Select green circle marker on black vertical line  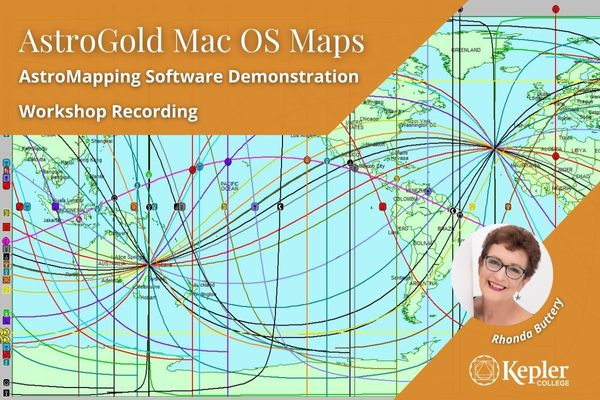[x=149, y=175]
